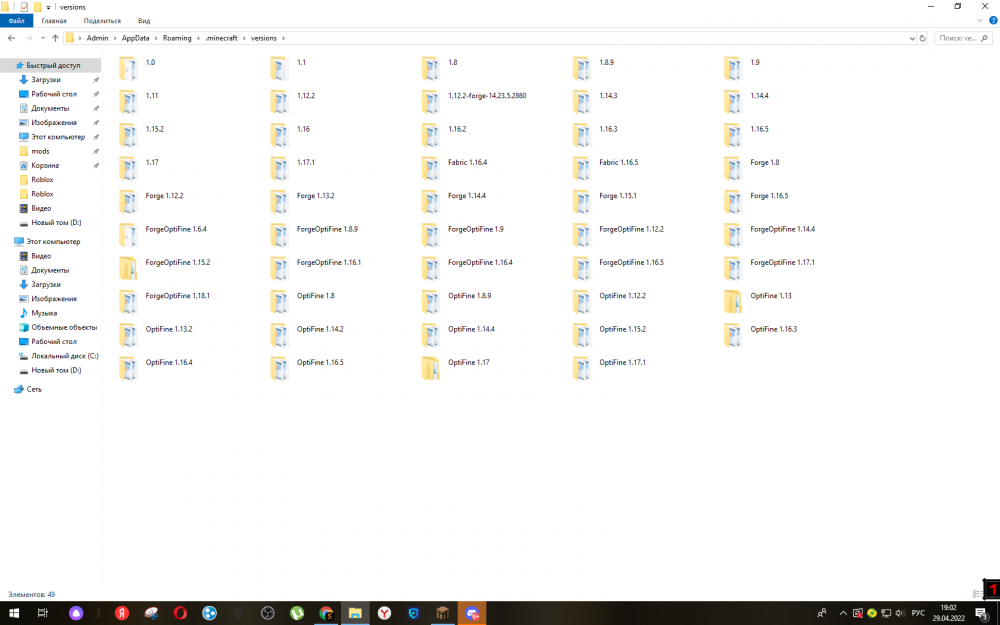This screenshot has width=1000, height=625.
Task: Expand the chevron after versions in path
Action: tap(283, 38)
